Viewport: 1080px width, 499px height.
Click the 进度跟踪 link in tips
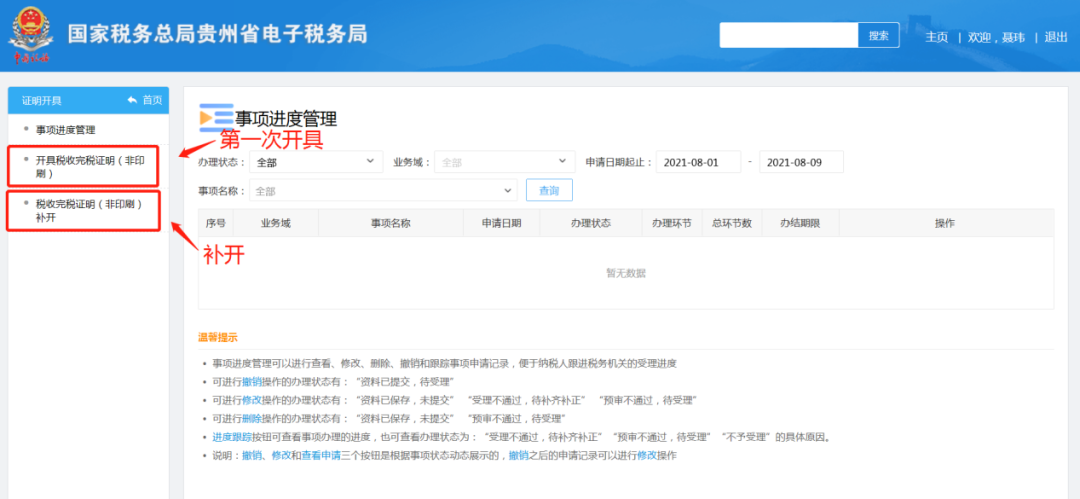pos(232,437)
